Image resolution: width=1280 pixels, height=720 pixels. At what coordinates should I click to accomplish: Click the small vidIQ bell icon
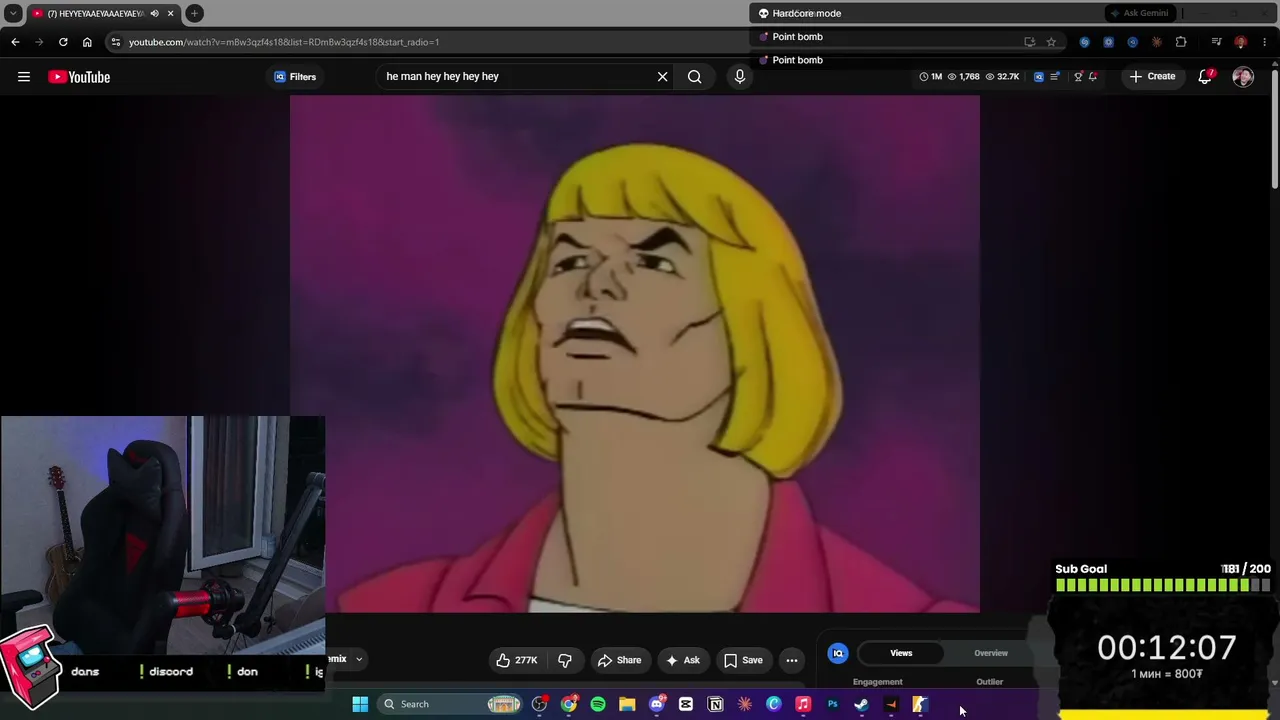(x=1093, y=76)
